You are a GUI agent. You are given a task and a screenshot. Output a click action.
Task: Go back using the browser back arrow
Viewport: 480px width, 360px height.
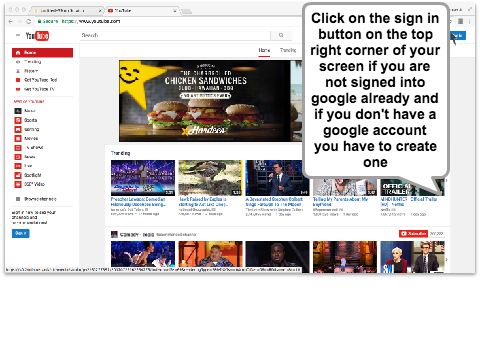click(11, 21)
